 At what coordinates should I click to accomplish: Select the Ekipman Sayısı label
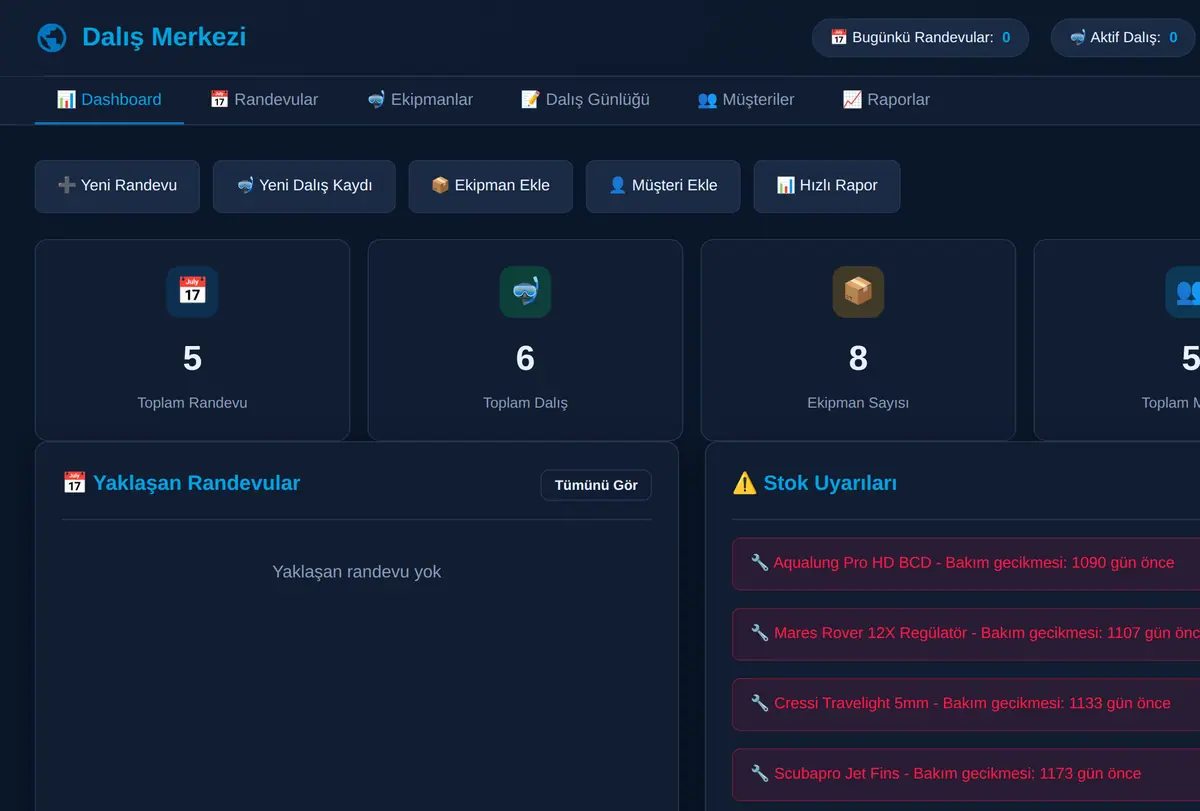(x=858, y=403)
